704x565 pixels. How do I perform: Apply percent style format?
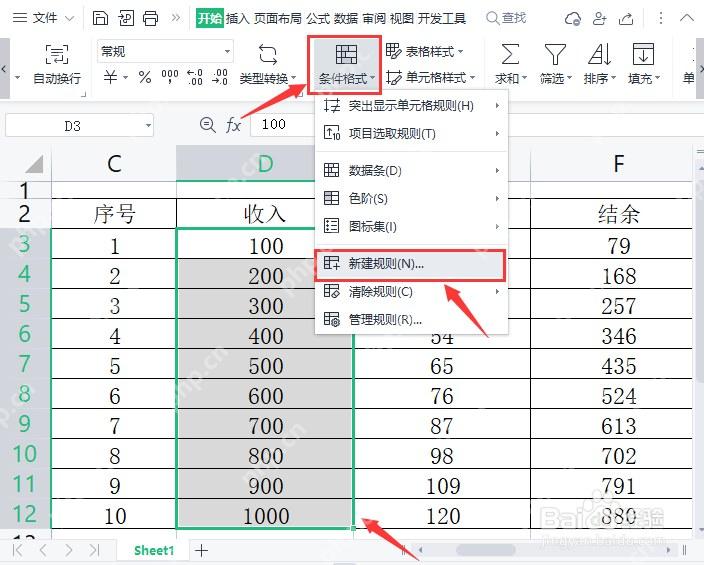(x=145, y=77)
